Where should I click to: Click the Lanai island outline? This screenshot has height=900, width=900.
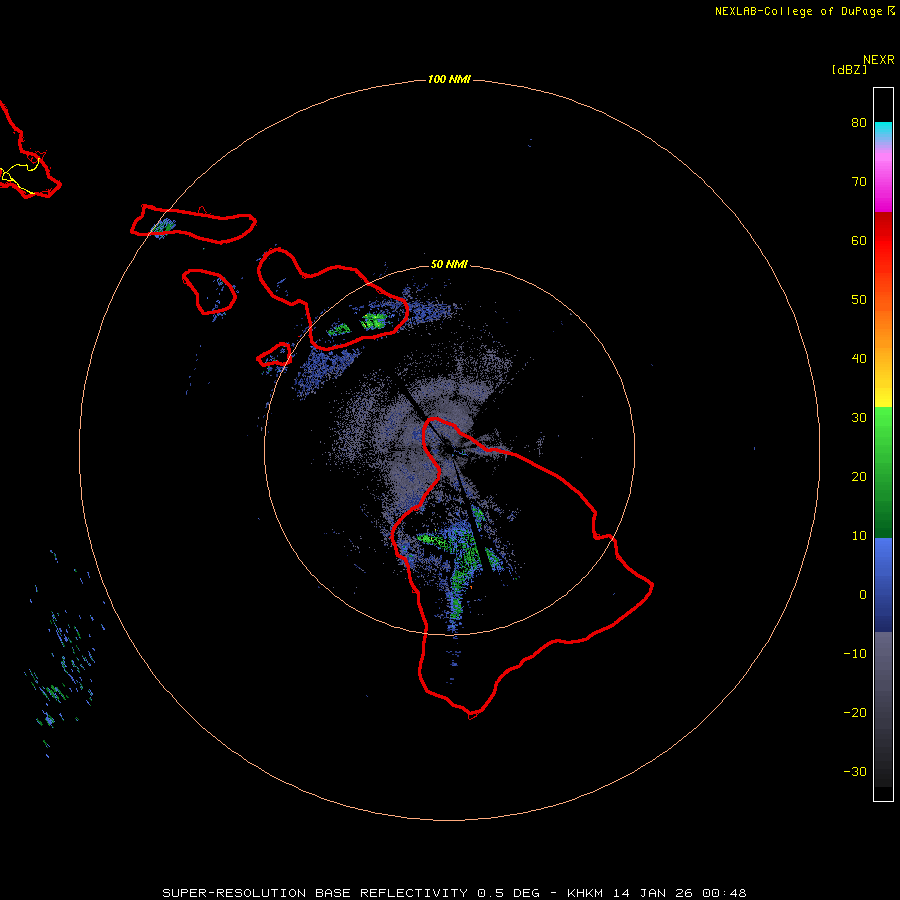(209, 292)
